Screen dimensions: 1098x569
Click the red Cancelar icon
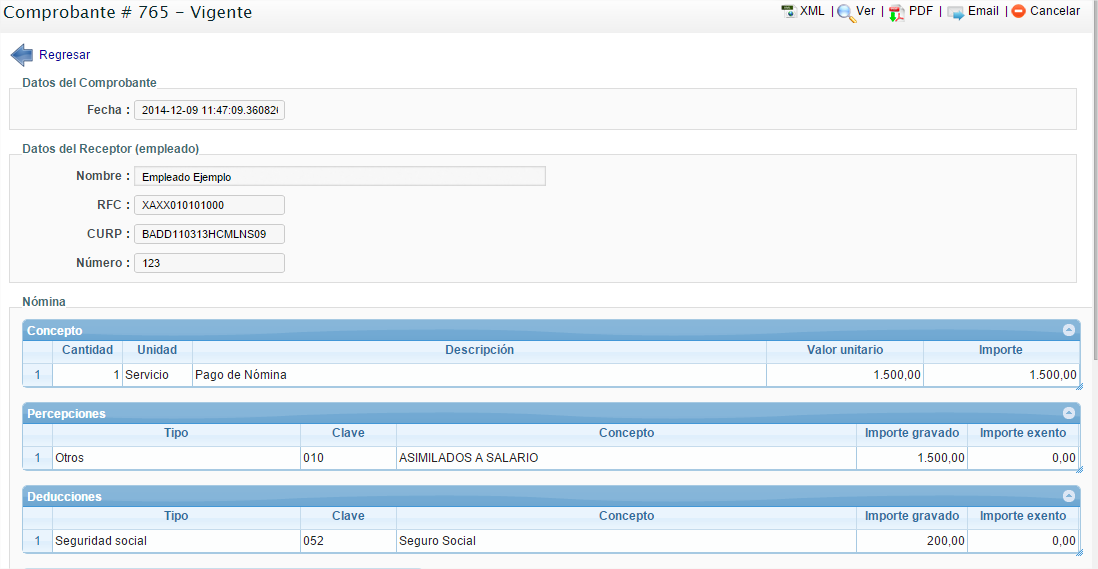click(1018, 12)
